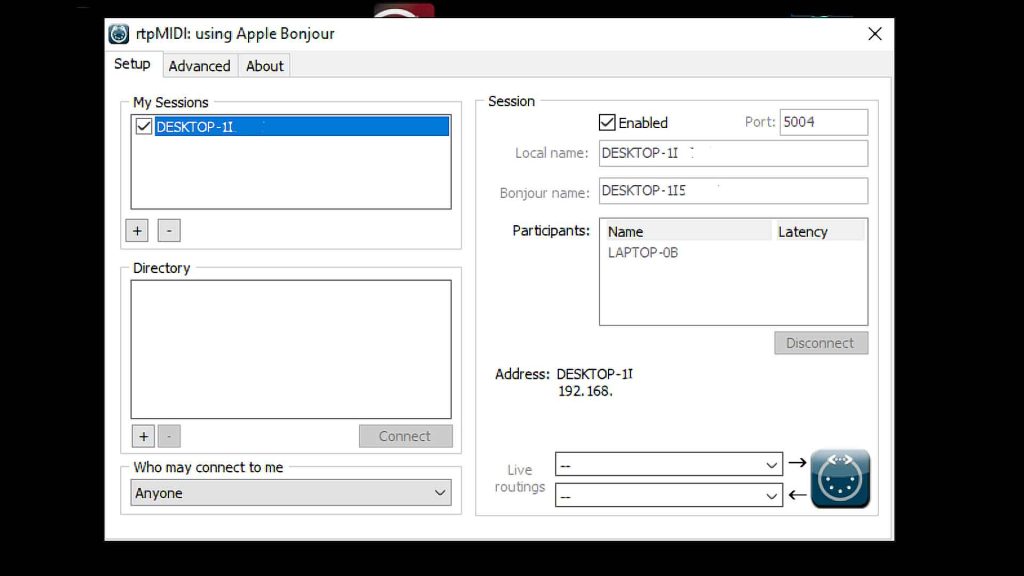Select participant LAPTOP-0B
1024x576 pixels.
(643, 253)
